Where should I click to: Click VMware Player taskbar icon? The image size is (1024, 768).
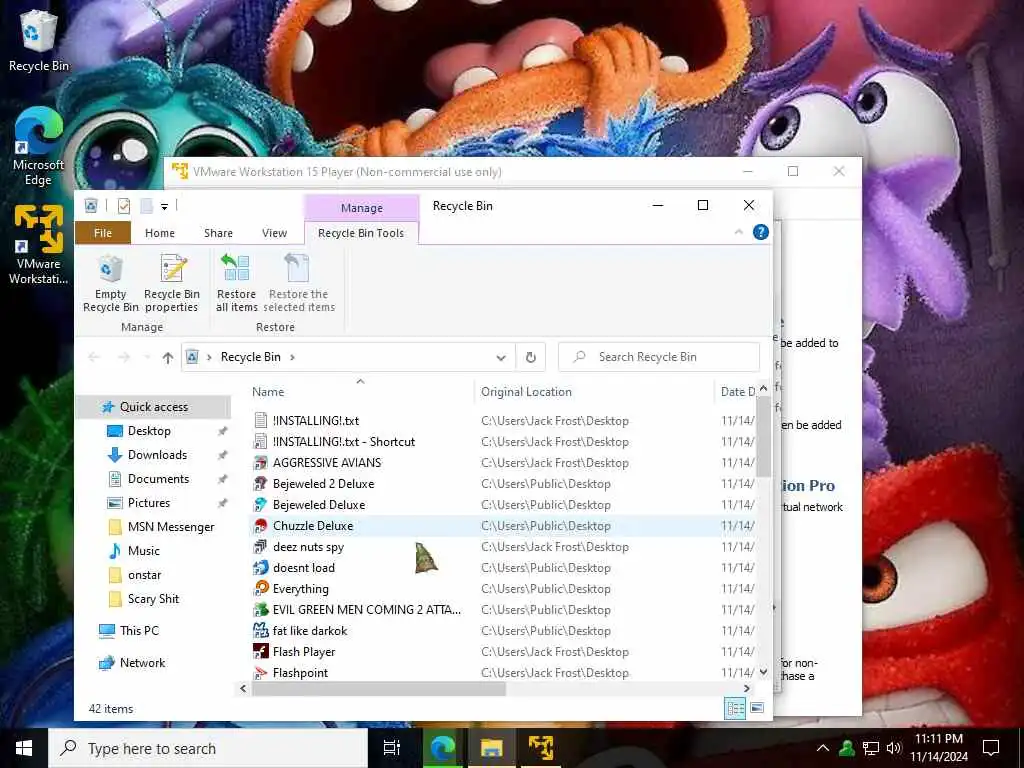click(x=541, y=748)
